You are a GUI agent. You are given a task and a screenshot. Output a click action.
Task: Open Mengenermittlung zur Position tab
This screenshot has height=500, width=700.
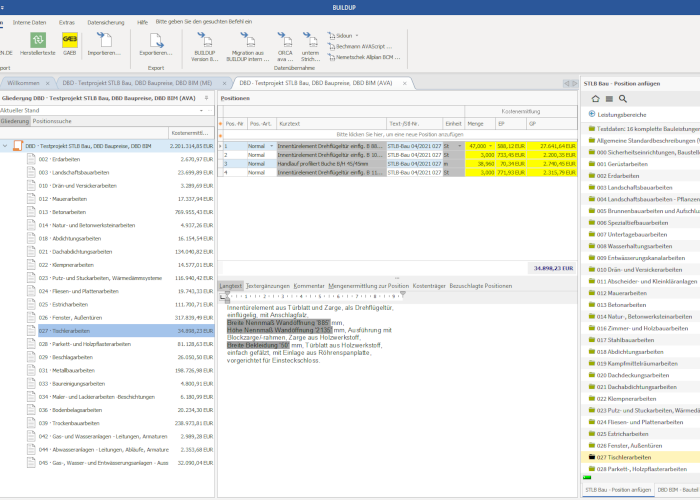(x=369, y=286)
